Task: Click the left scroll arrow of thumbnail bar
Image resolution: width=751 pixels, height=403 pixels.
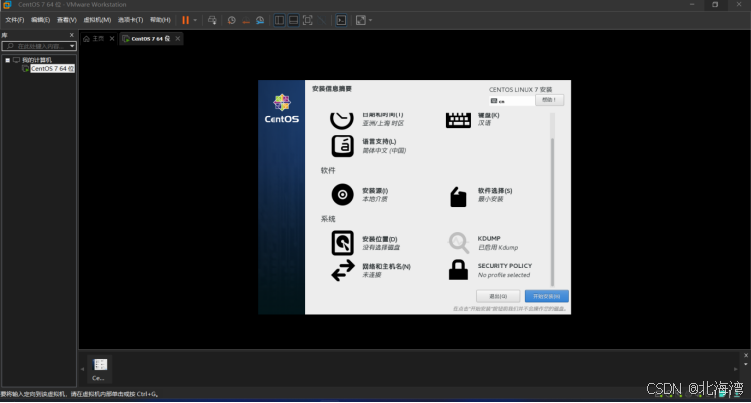Action: pyautogui.click(x=82, y=369)
